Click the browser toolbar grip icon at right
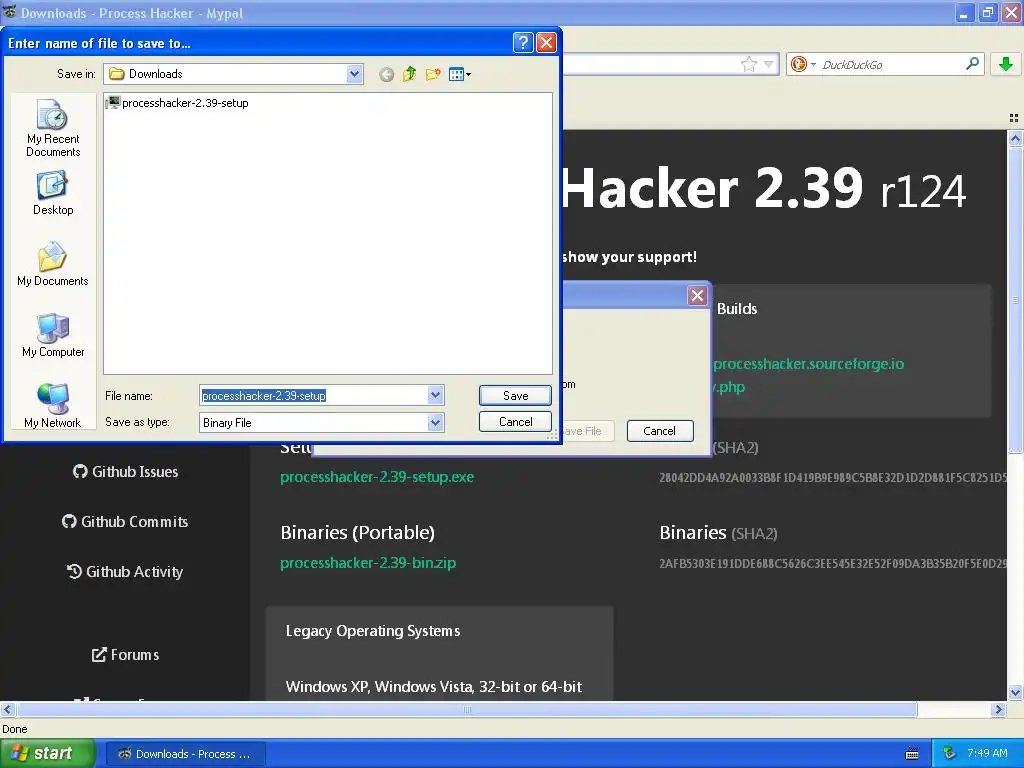This screenshot has width=1024, height=768. 1014,118
